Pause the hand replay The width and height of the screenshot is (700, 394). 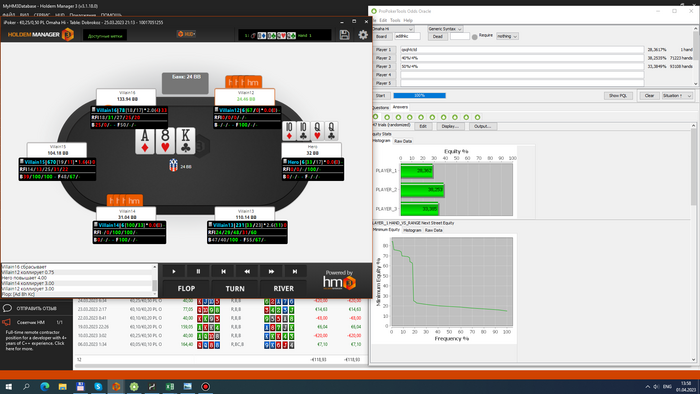[x=198, y=271]
